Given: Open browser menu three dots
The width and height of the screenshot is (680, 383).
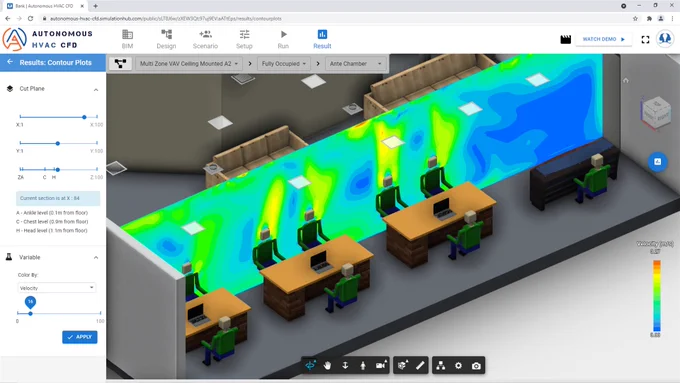Looking at the screenshot, I should [672, 19].
